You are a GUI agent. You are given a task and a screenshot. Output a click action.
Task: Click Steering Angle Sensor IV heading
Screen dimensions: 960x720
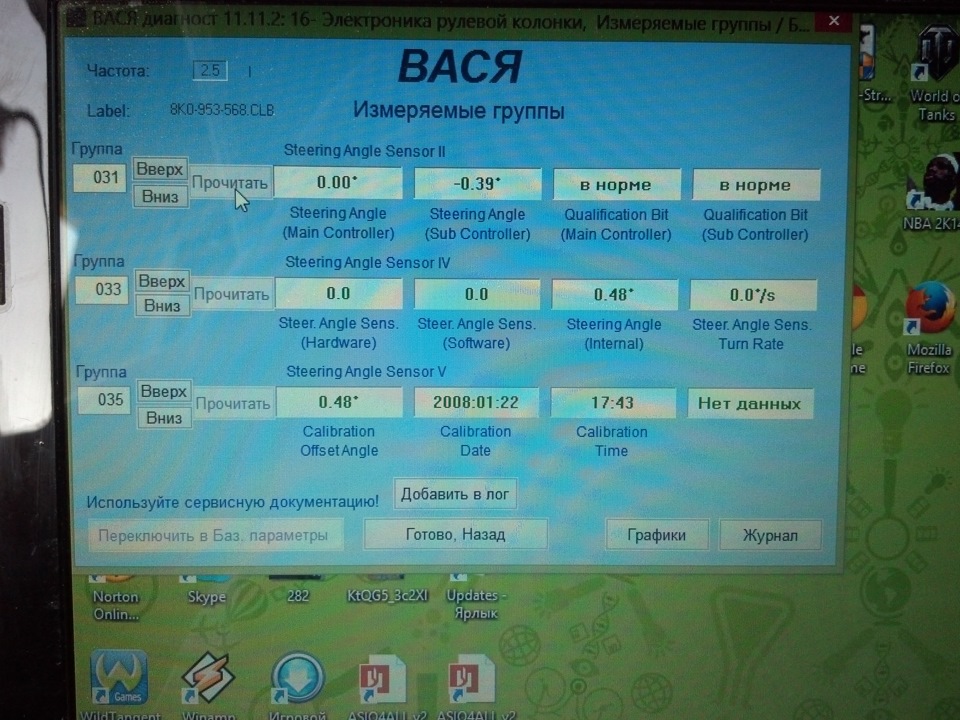367,263
